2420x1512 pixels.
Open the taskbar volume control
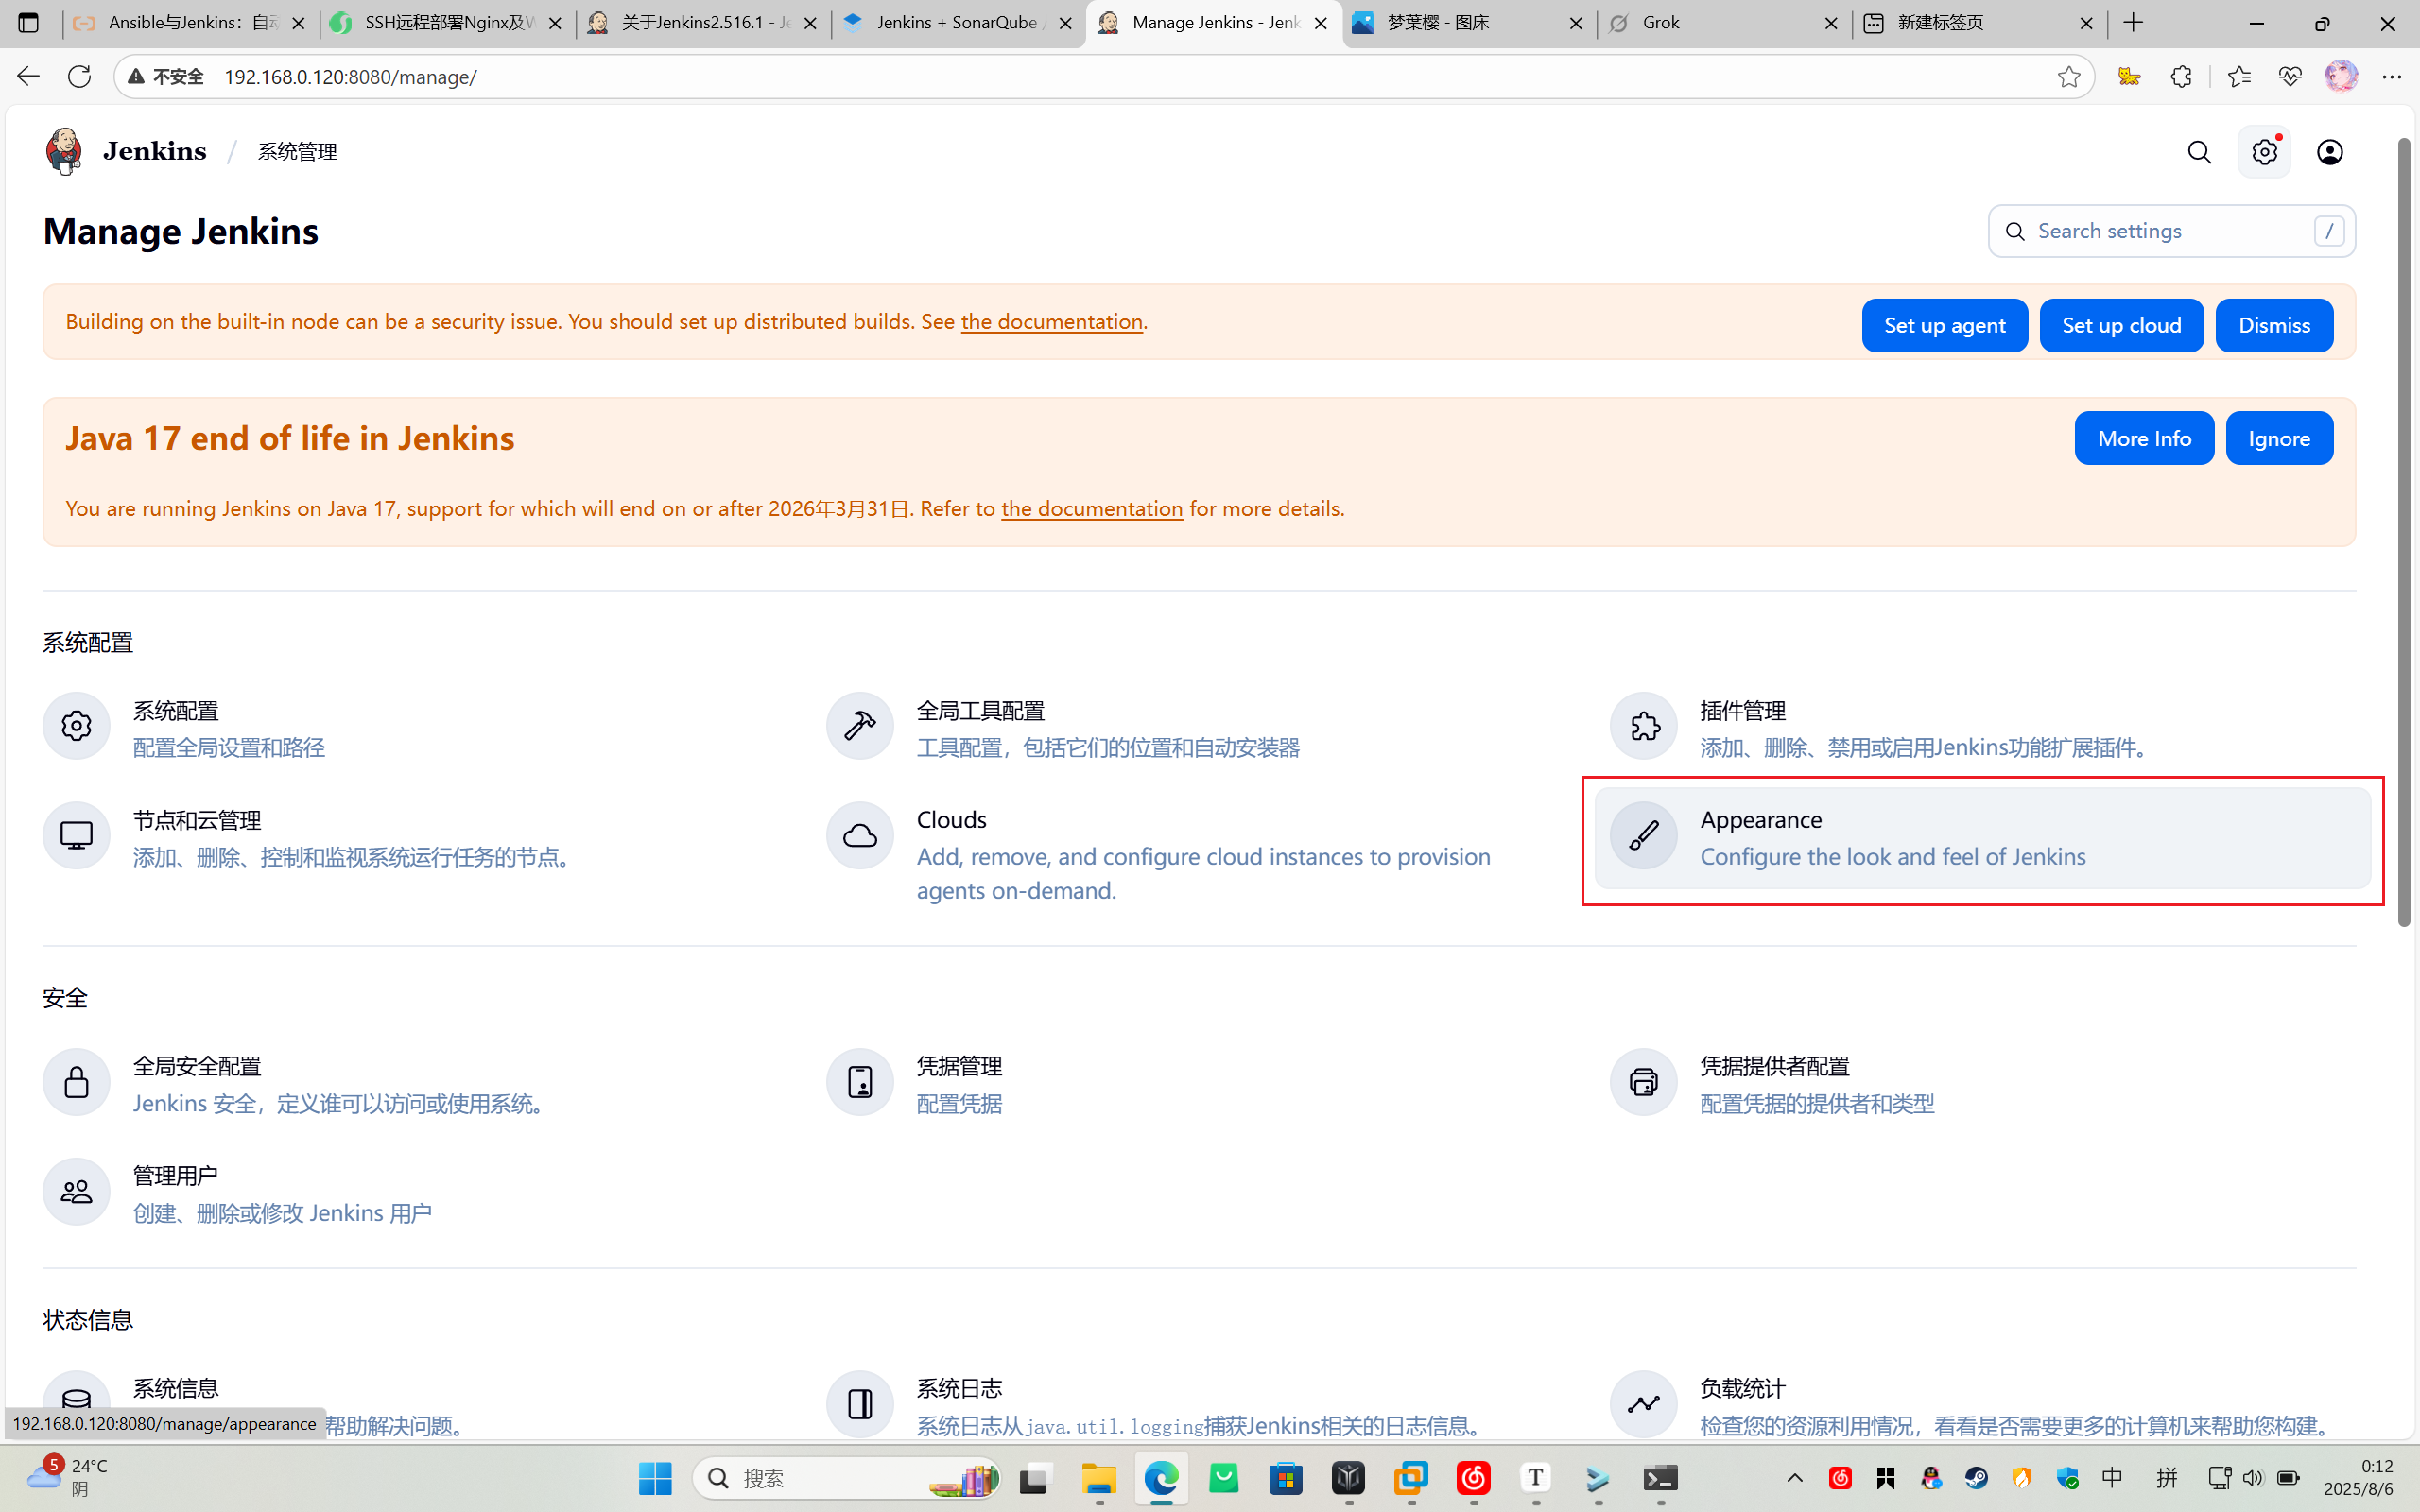(2252, 1478)
